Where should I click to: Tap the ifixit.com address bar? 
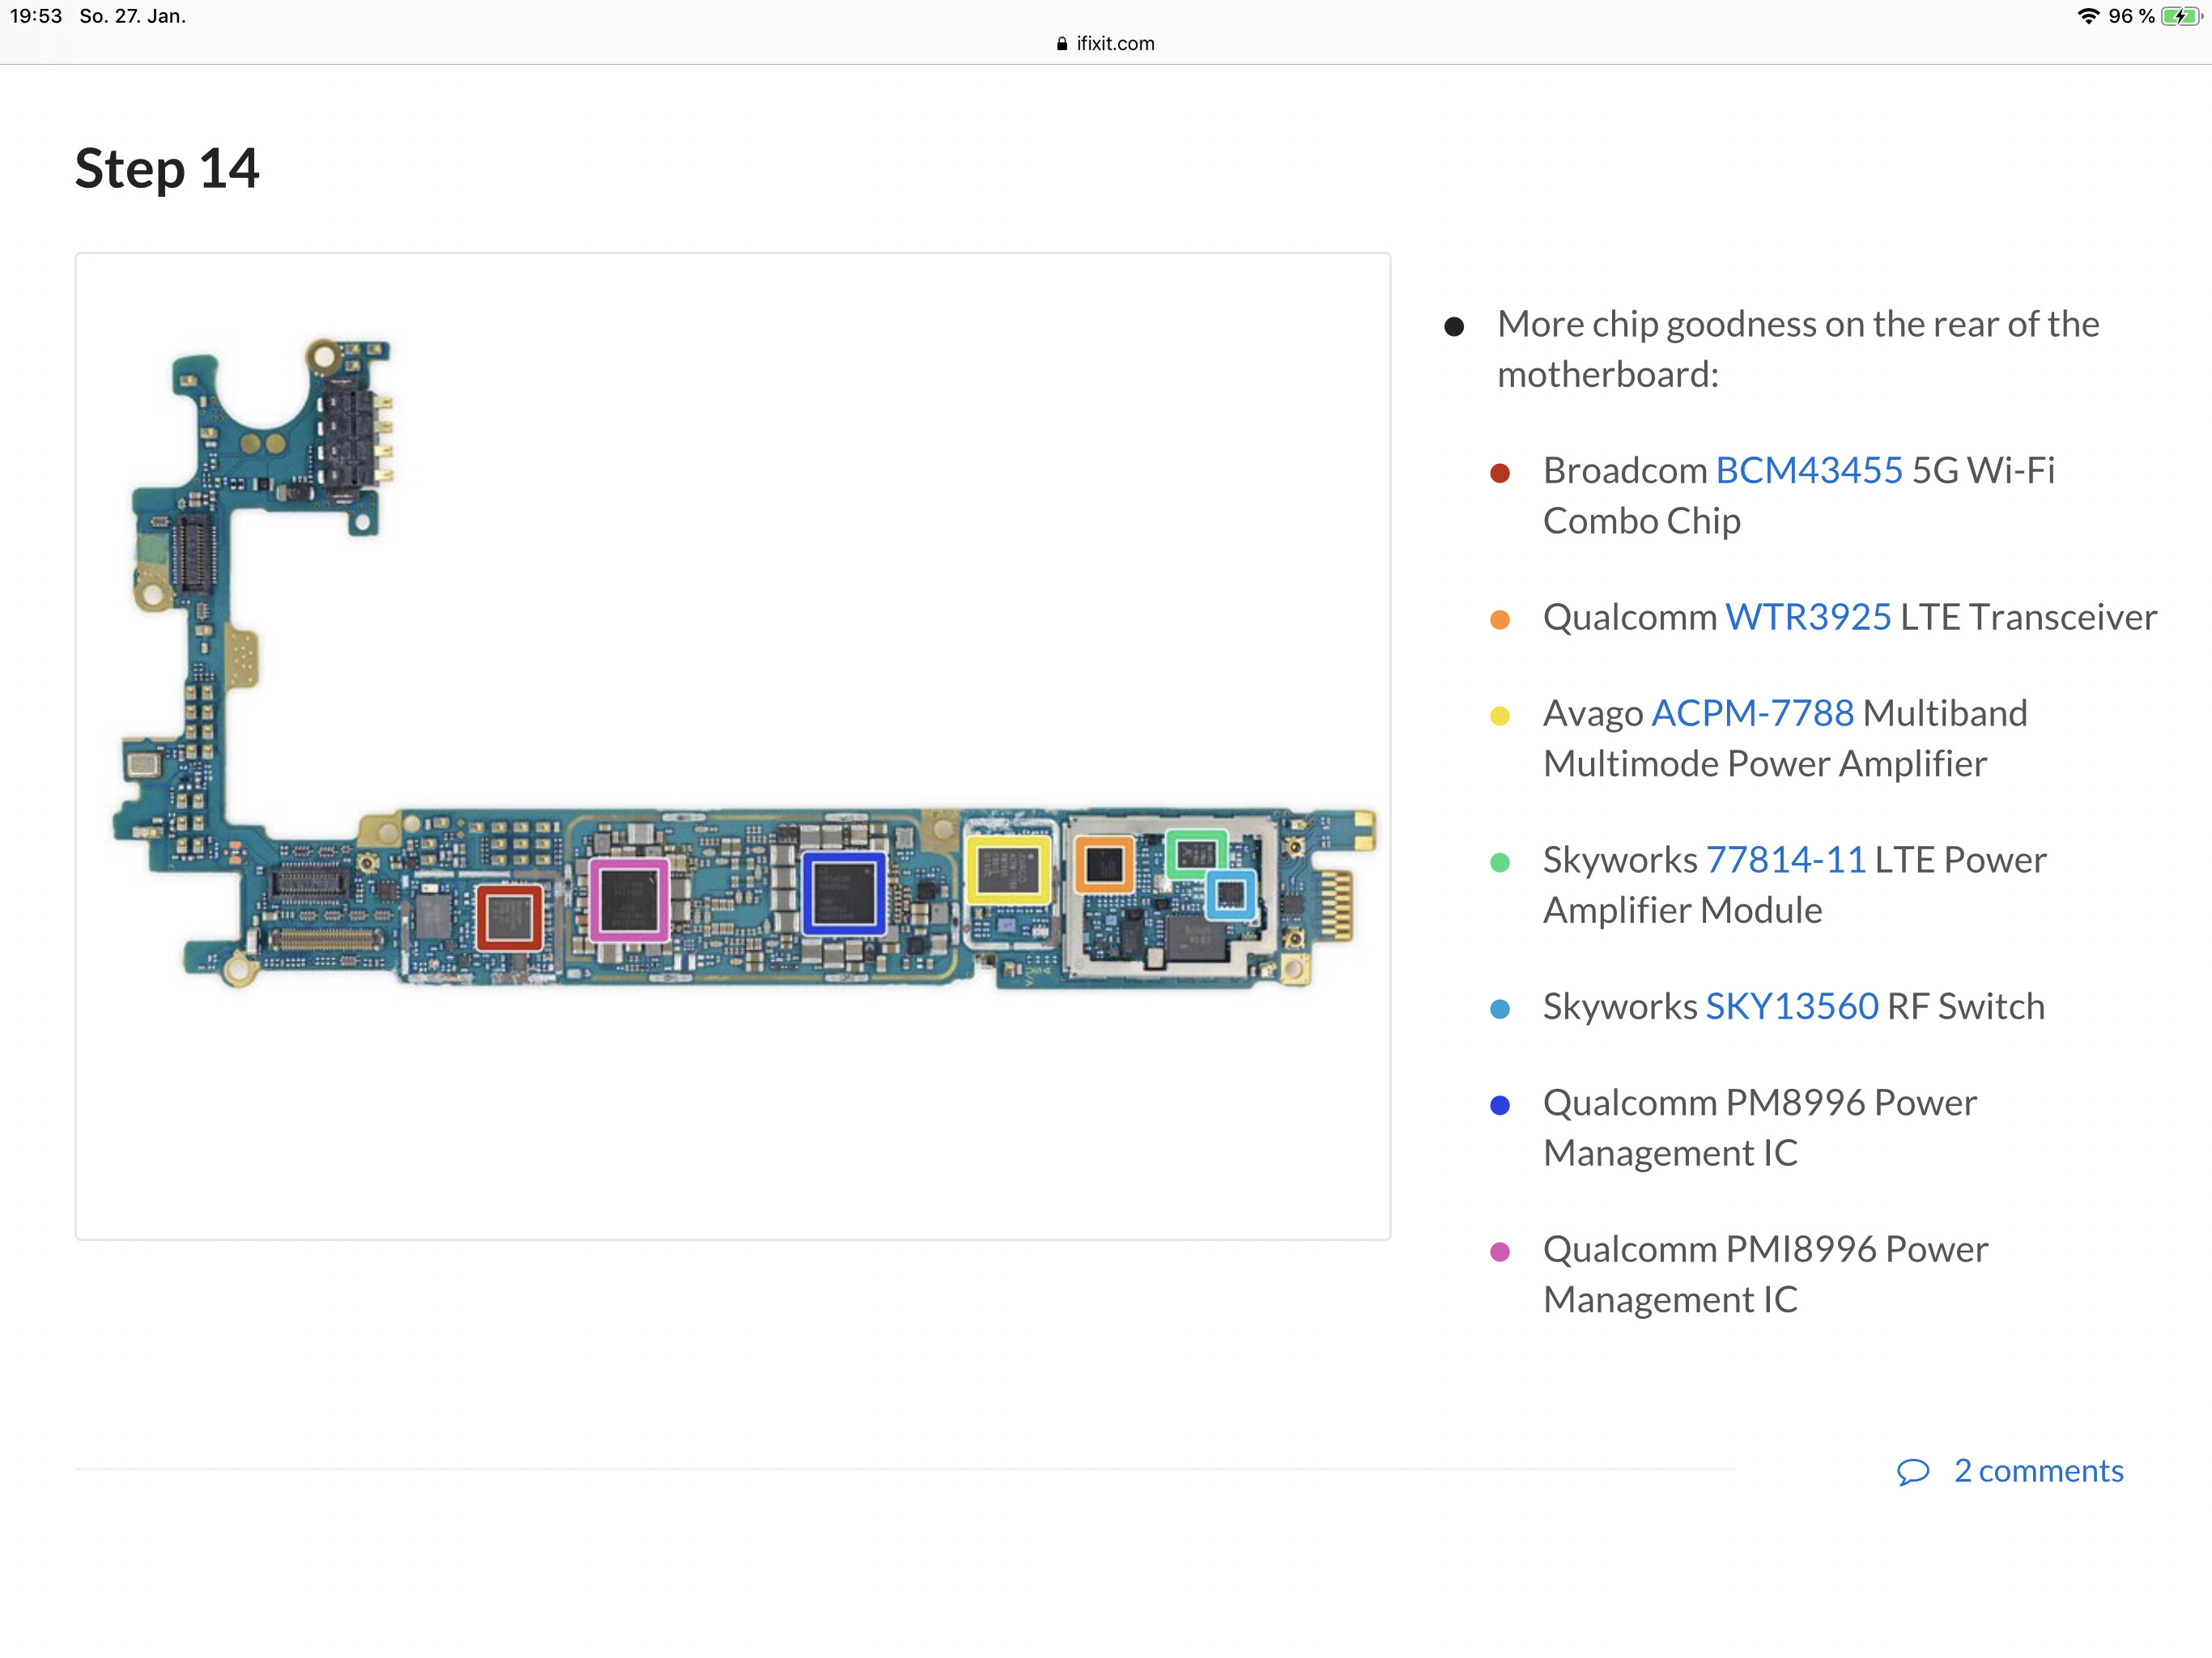(1106, 43)
